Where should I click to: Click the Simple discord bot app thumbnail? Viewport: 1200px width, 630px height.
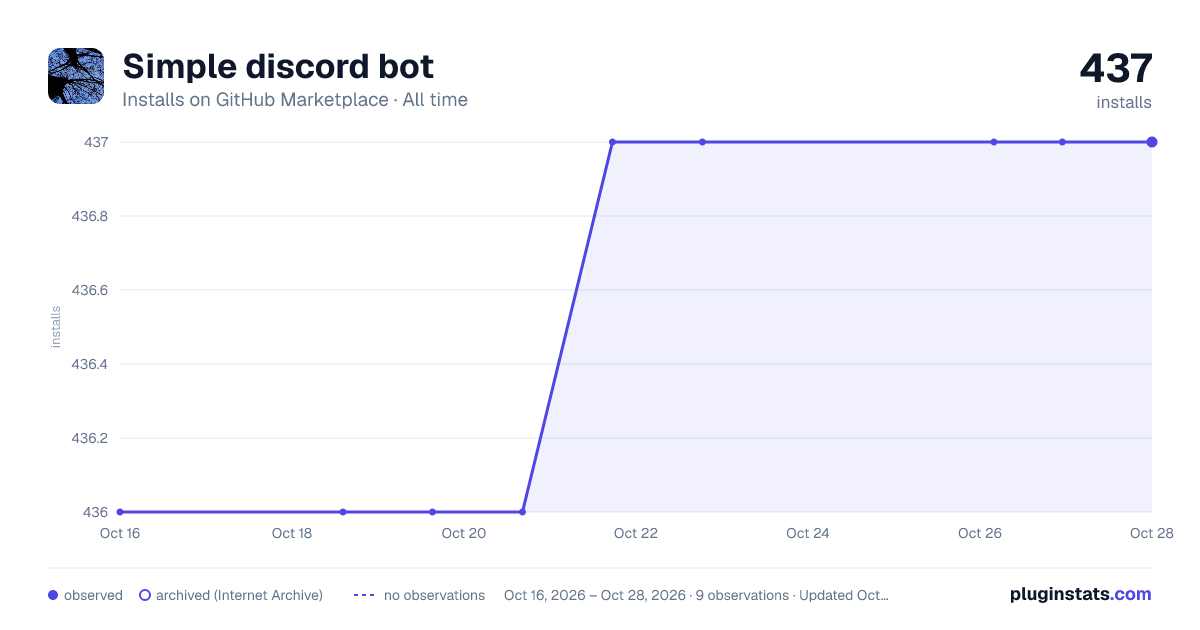[76, 76]
